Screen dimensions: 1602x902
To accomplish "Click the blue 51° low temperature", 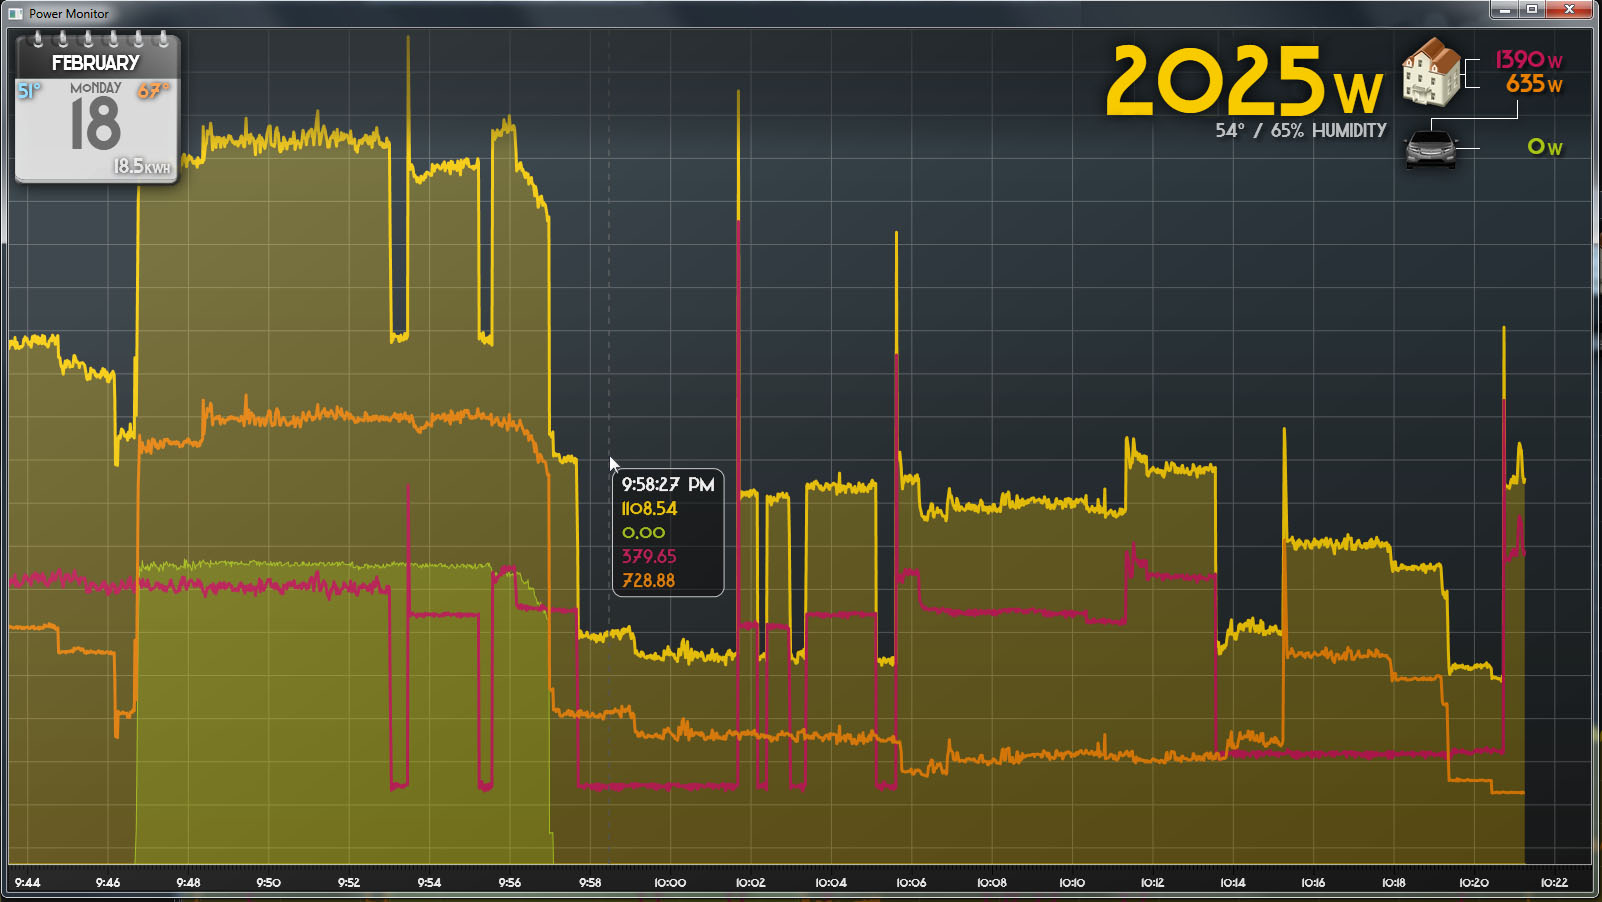I will [29, 91].
